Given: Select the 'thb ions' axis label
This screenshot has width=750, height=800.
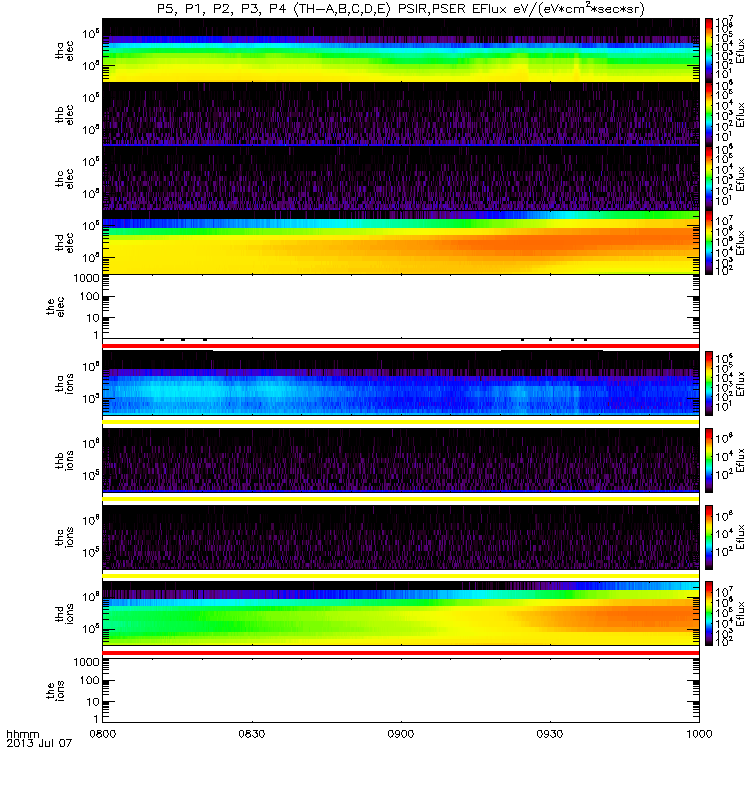Looking at the screenshot, I should pyautogui.click(x=65, y=460).
